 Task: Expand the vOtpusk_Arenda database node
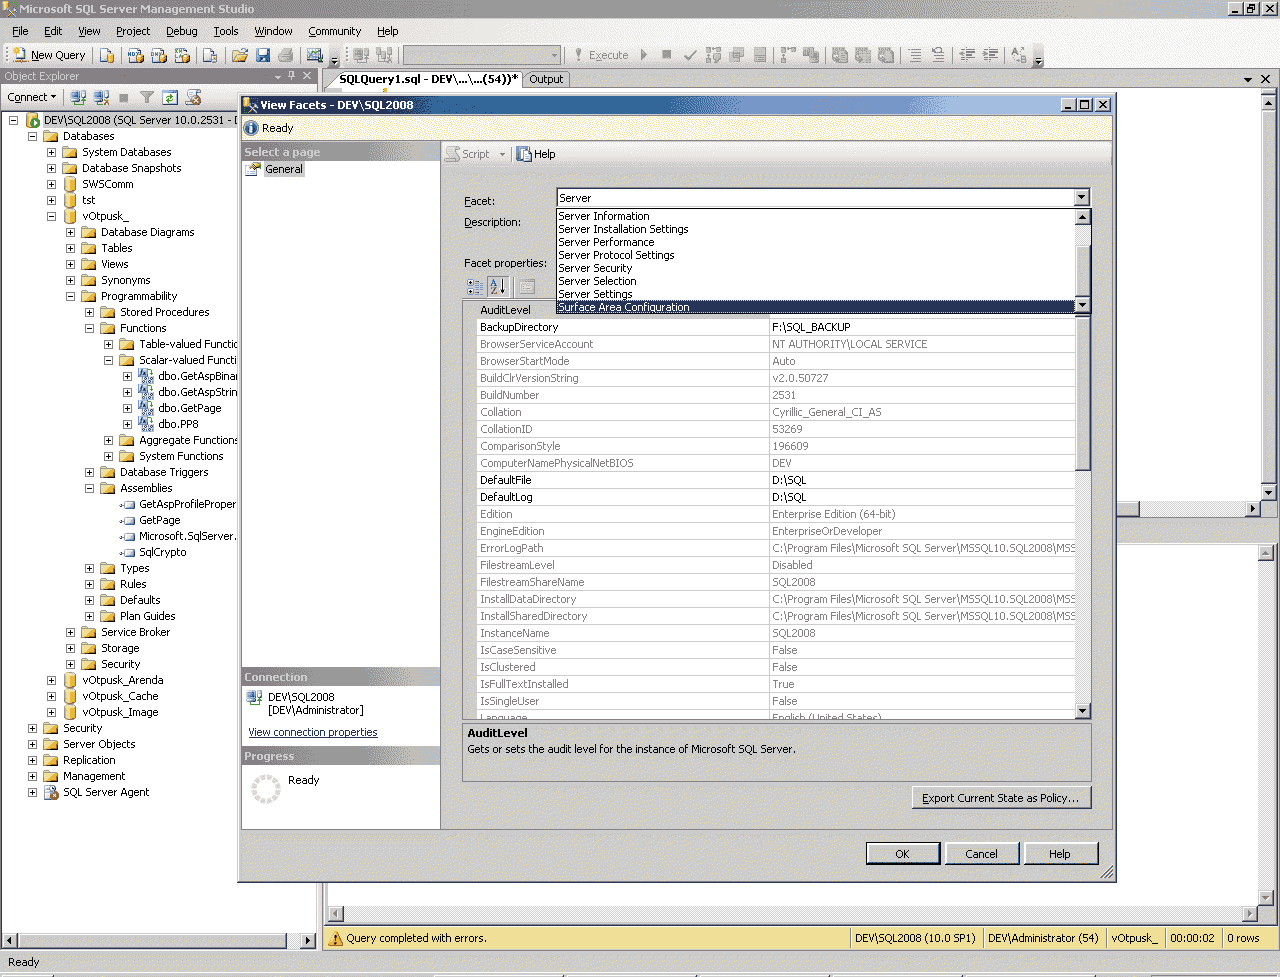point(51,680)
